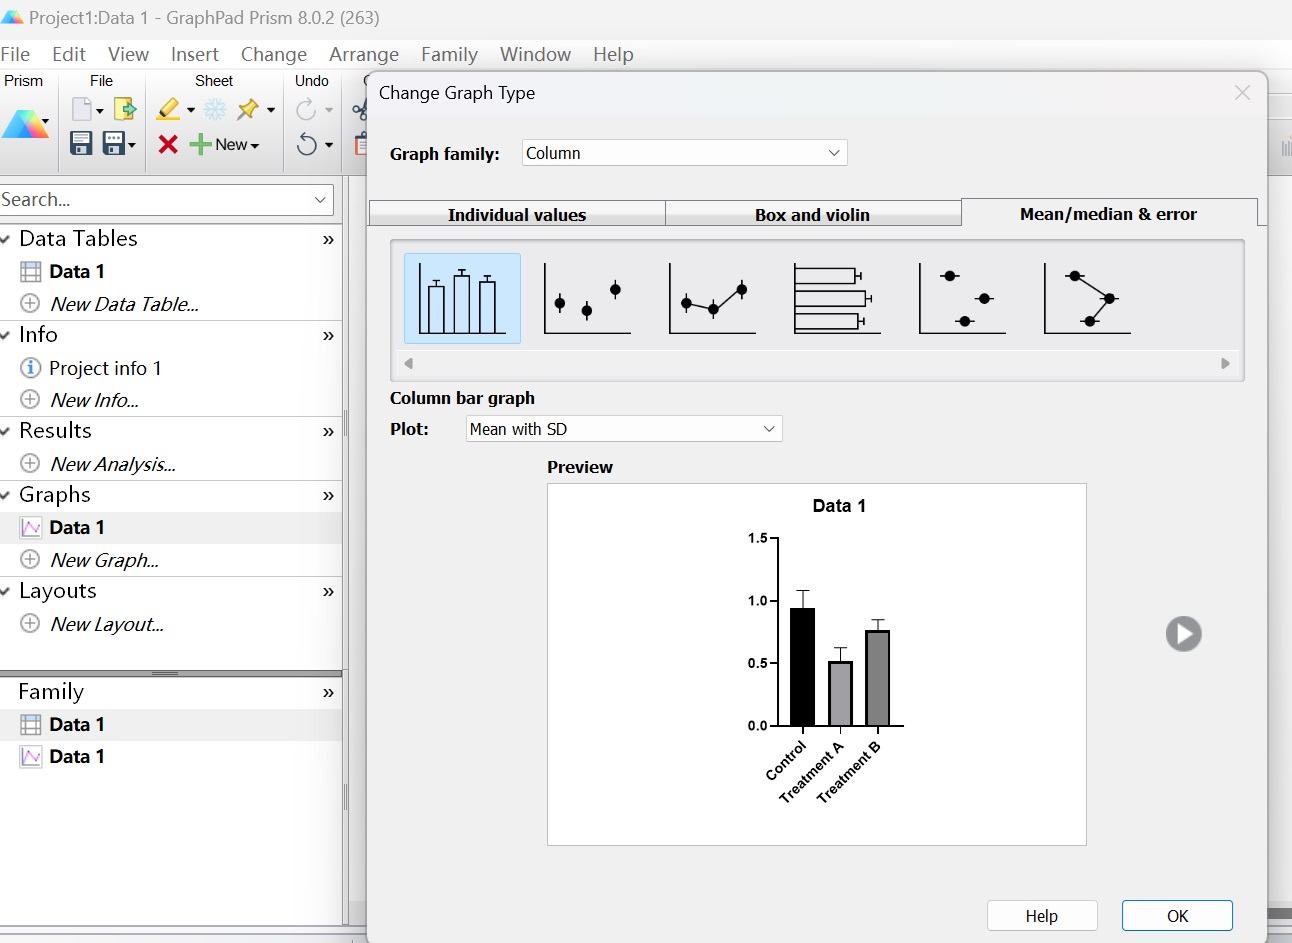
Task: Choose the vertical connected points with error graph
Action: click(712, 298)
